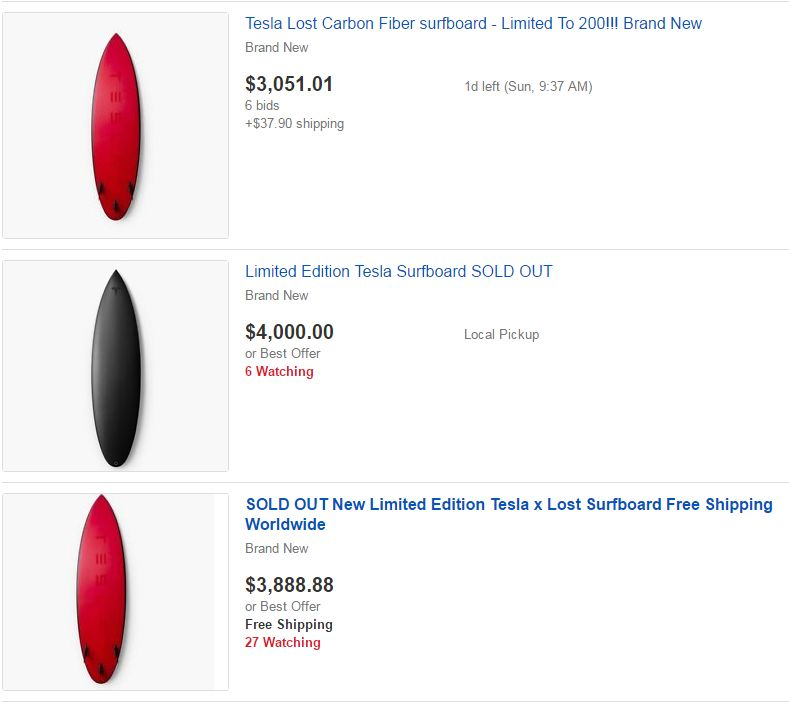Viewport: 789px width, 703px height.
Task: Open 'Limited Edition Tesla Surfboard SOLD OUT' title link
Action: (399, 271)
